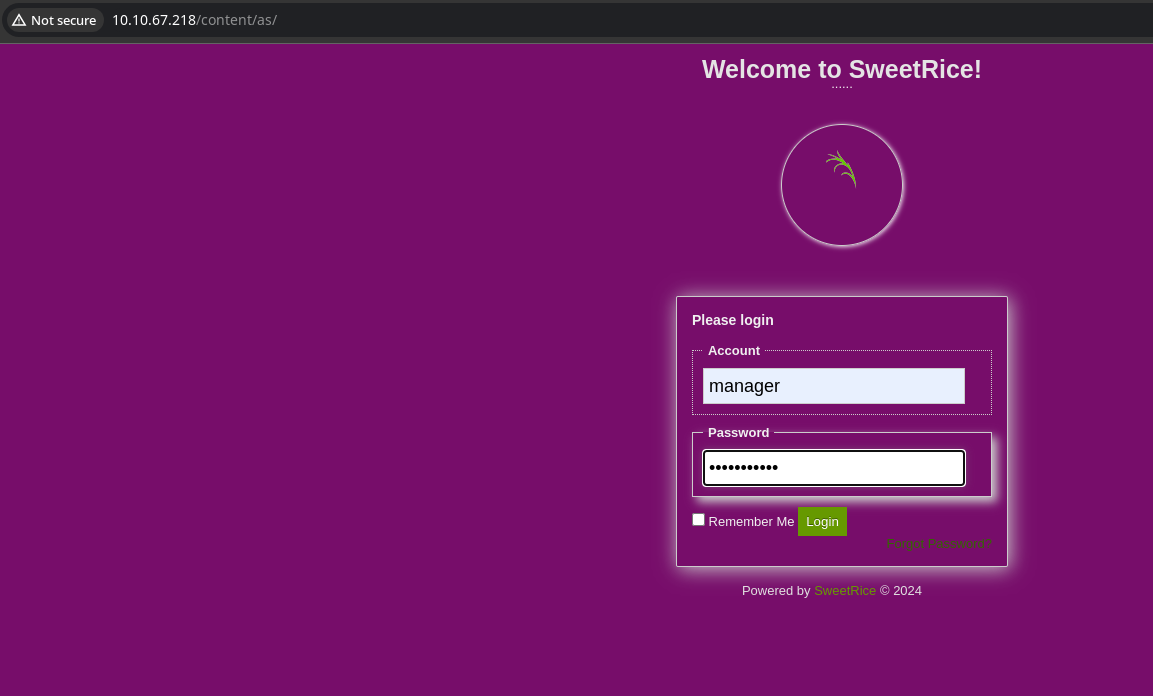The image size is (1153, 696).
Task: Click the Welcome to SweetRice! heading
Action: tap(841, 69)
